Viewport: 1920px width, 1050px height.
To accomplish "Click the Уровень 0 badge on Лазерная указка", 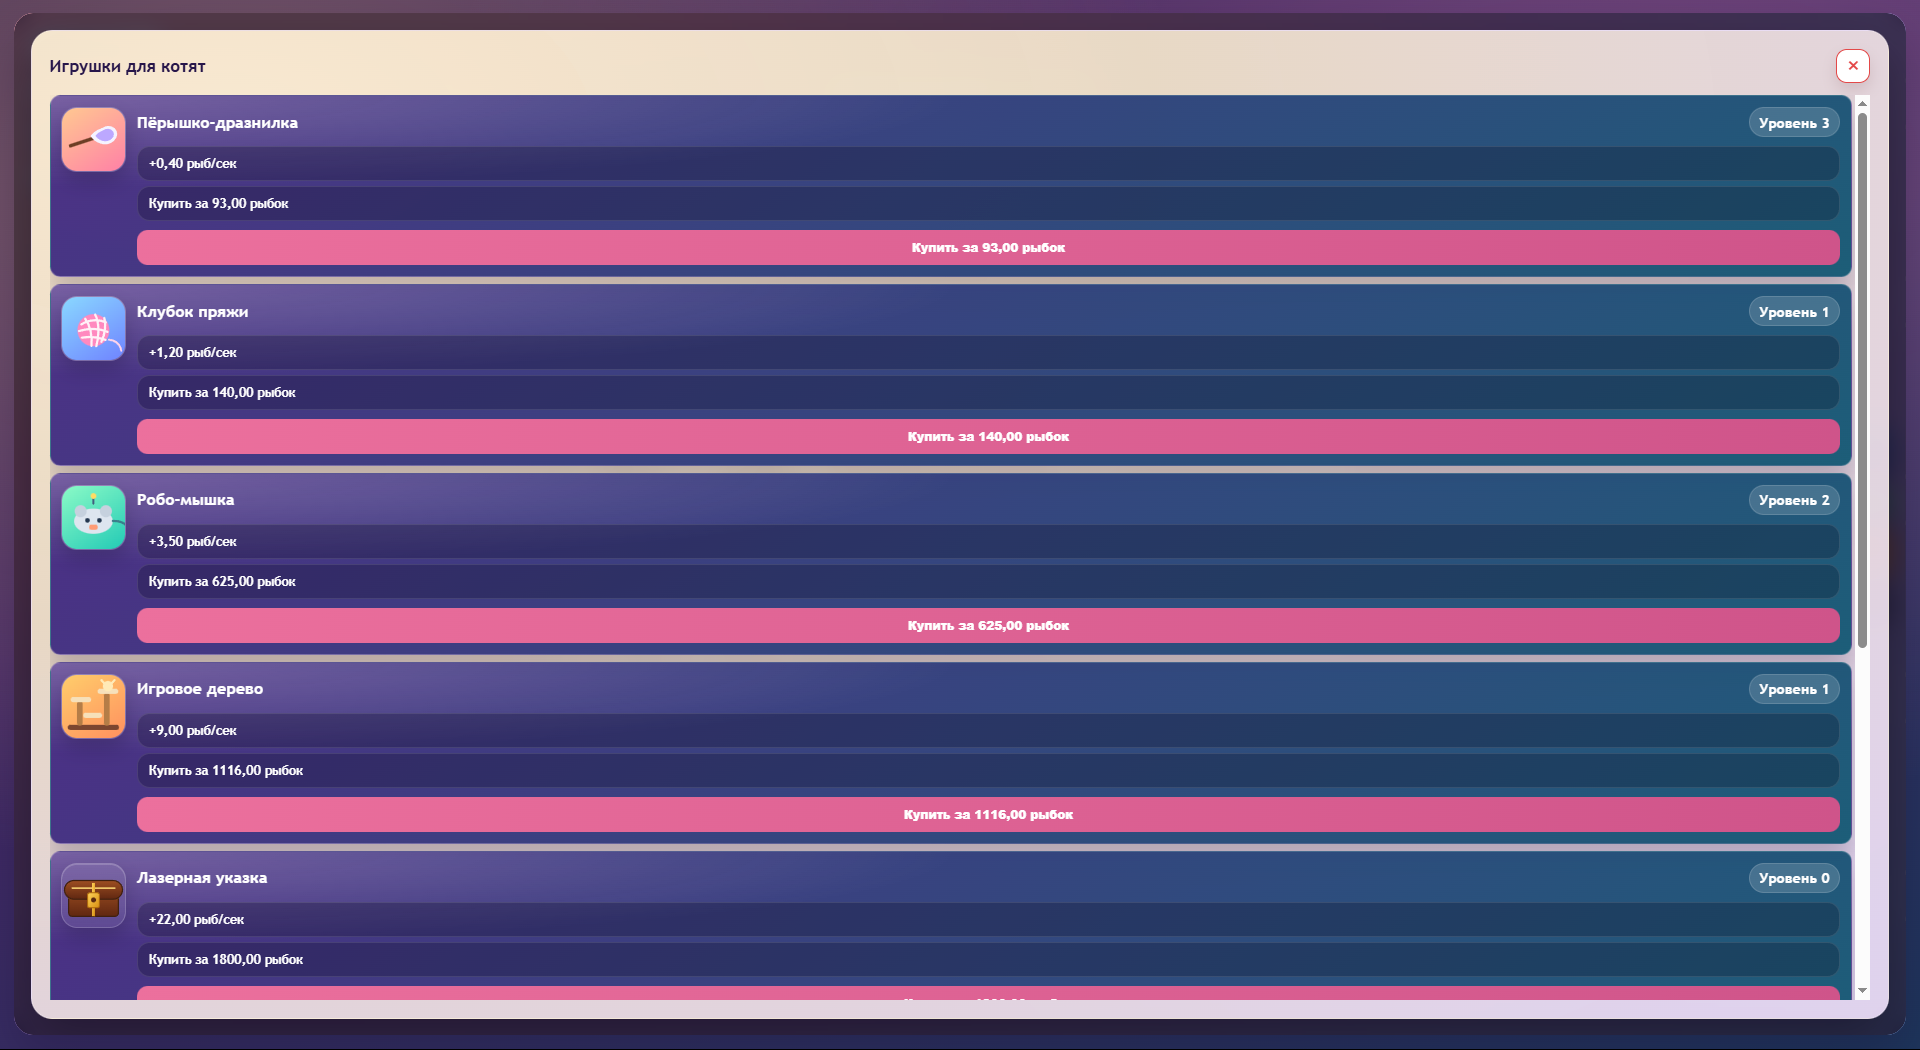I will click(x=1793, y=879).
